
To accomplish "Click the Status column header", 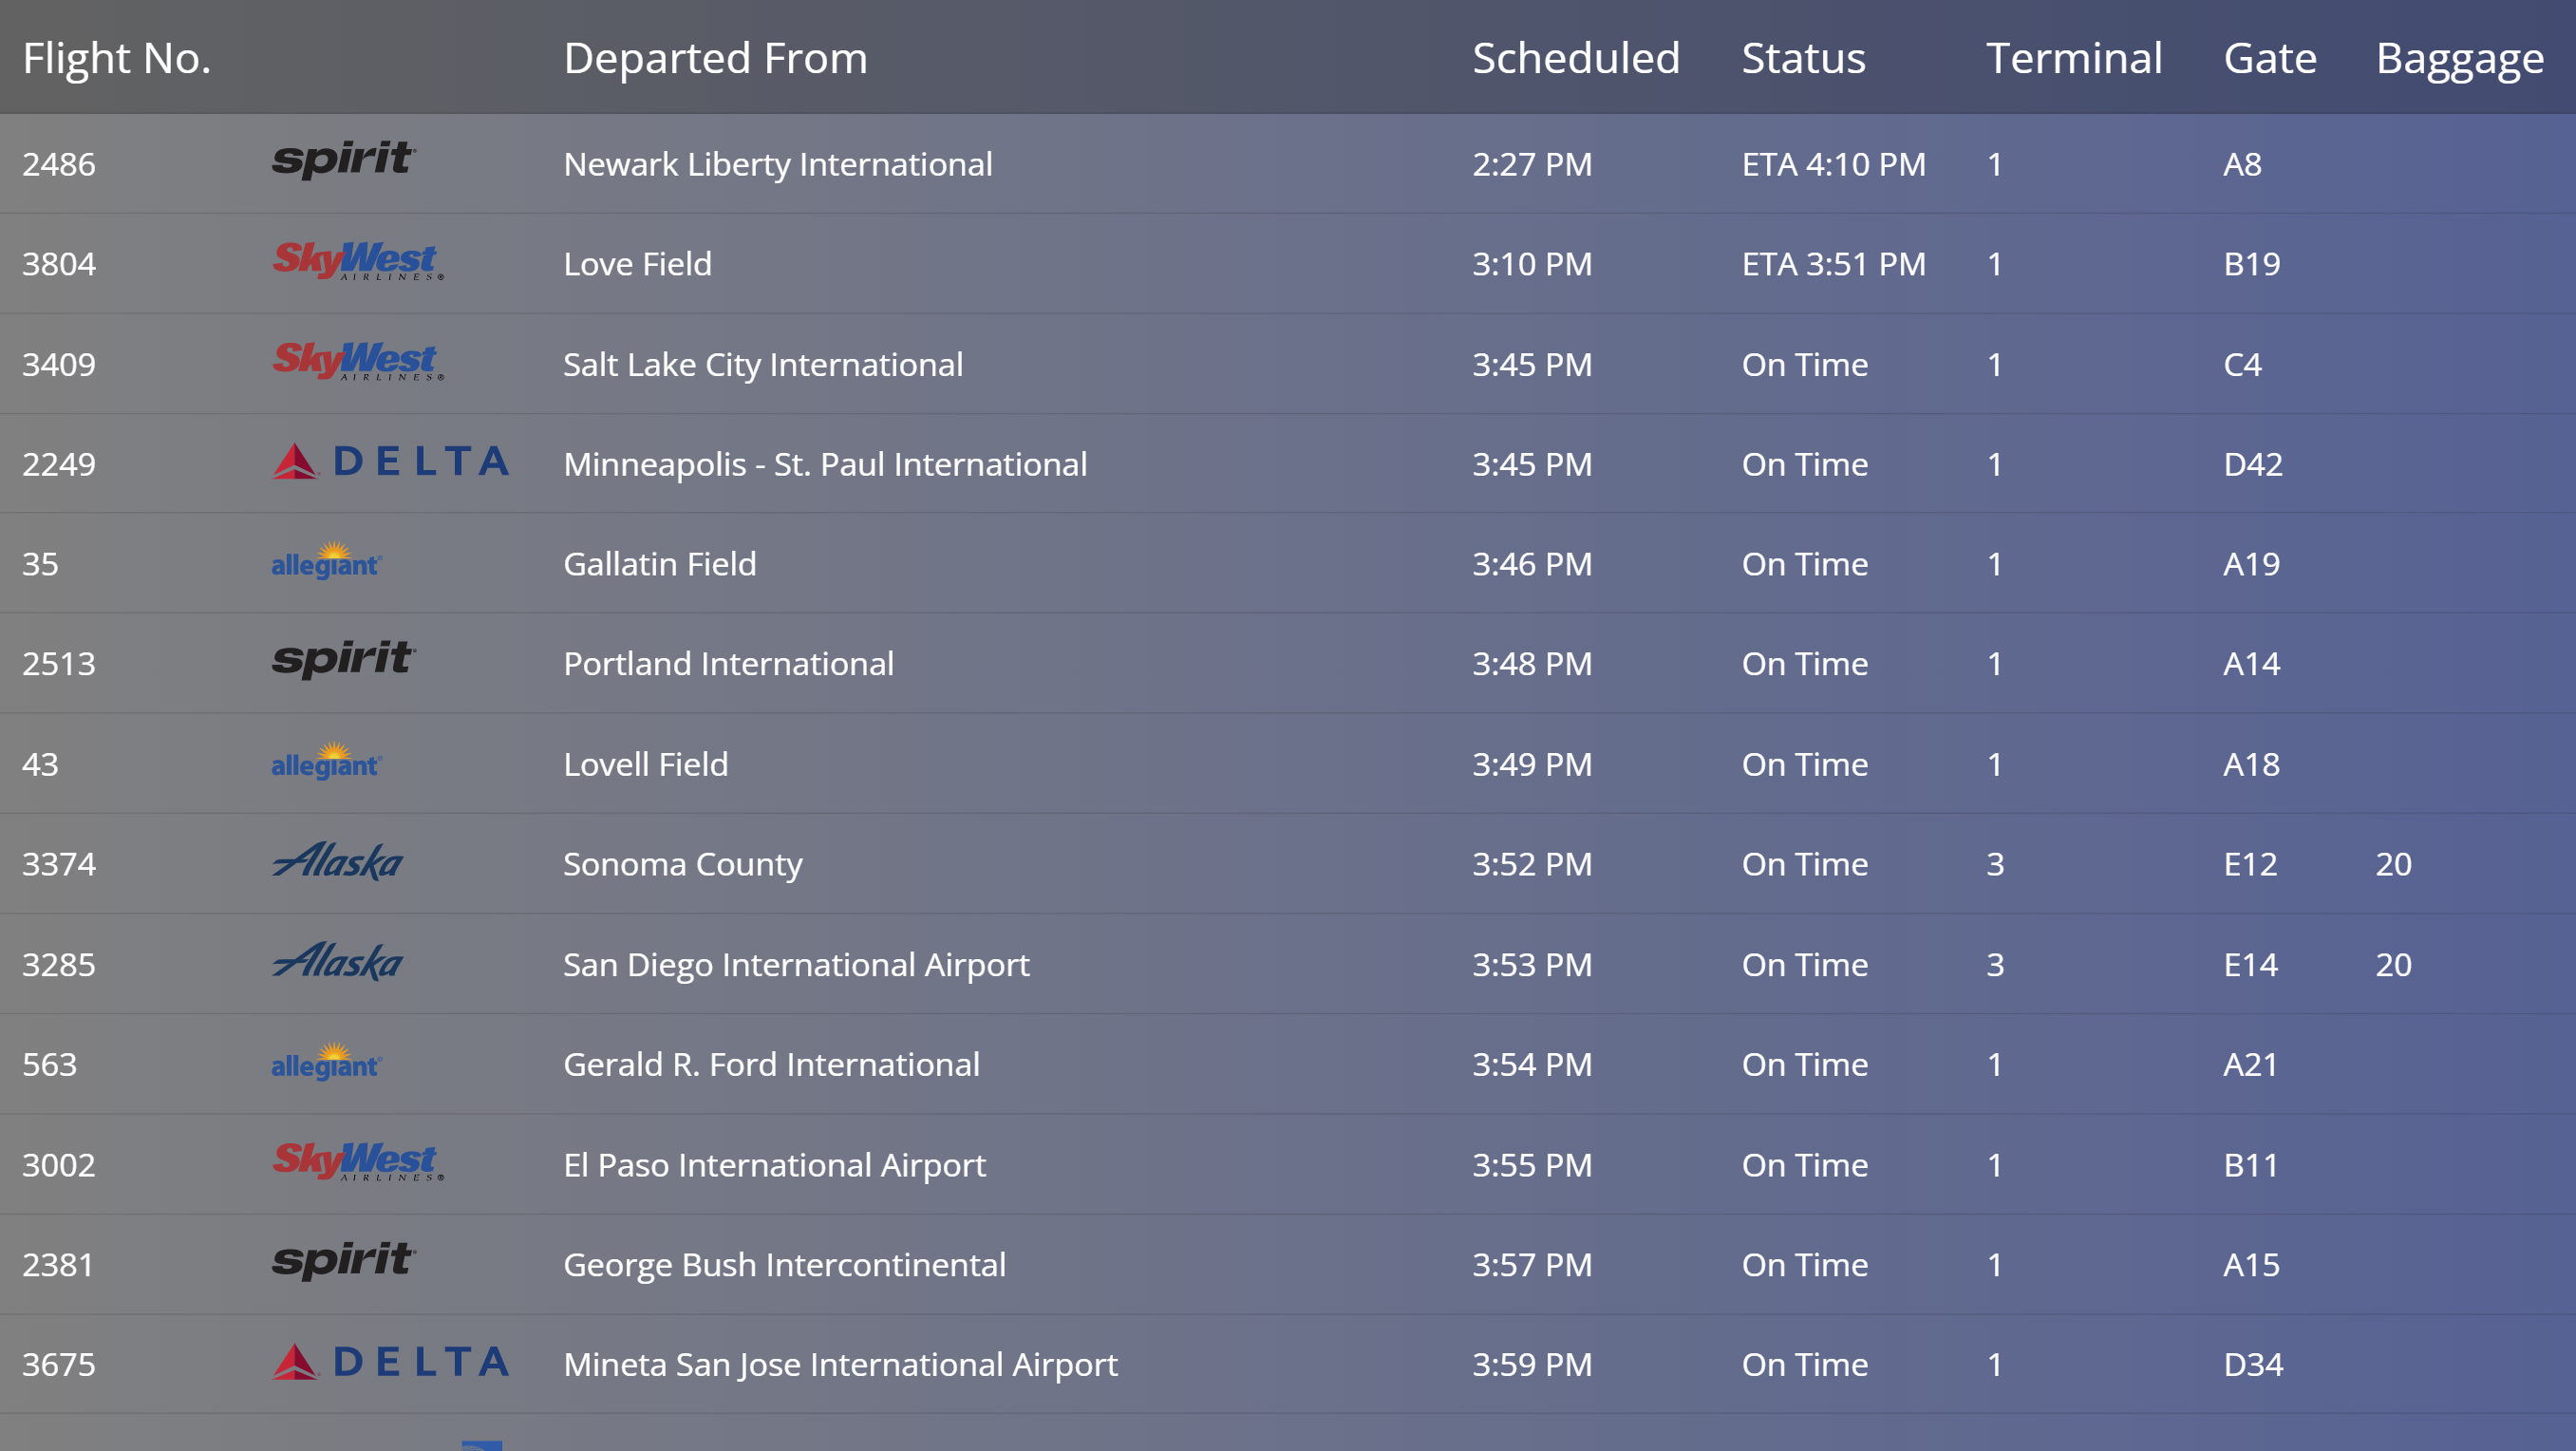I will [1803, 58].
